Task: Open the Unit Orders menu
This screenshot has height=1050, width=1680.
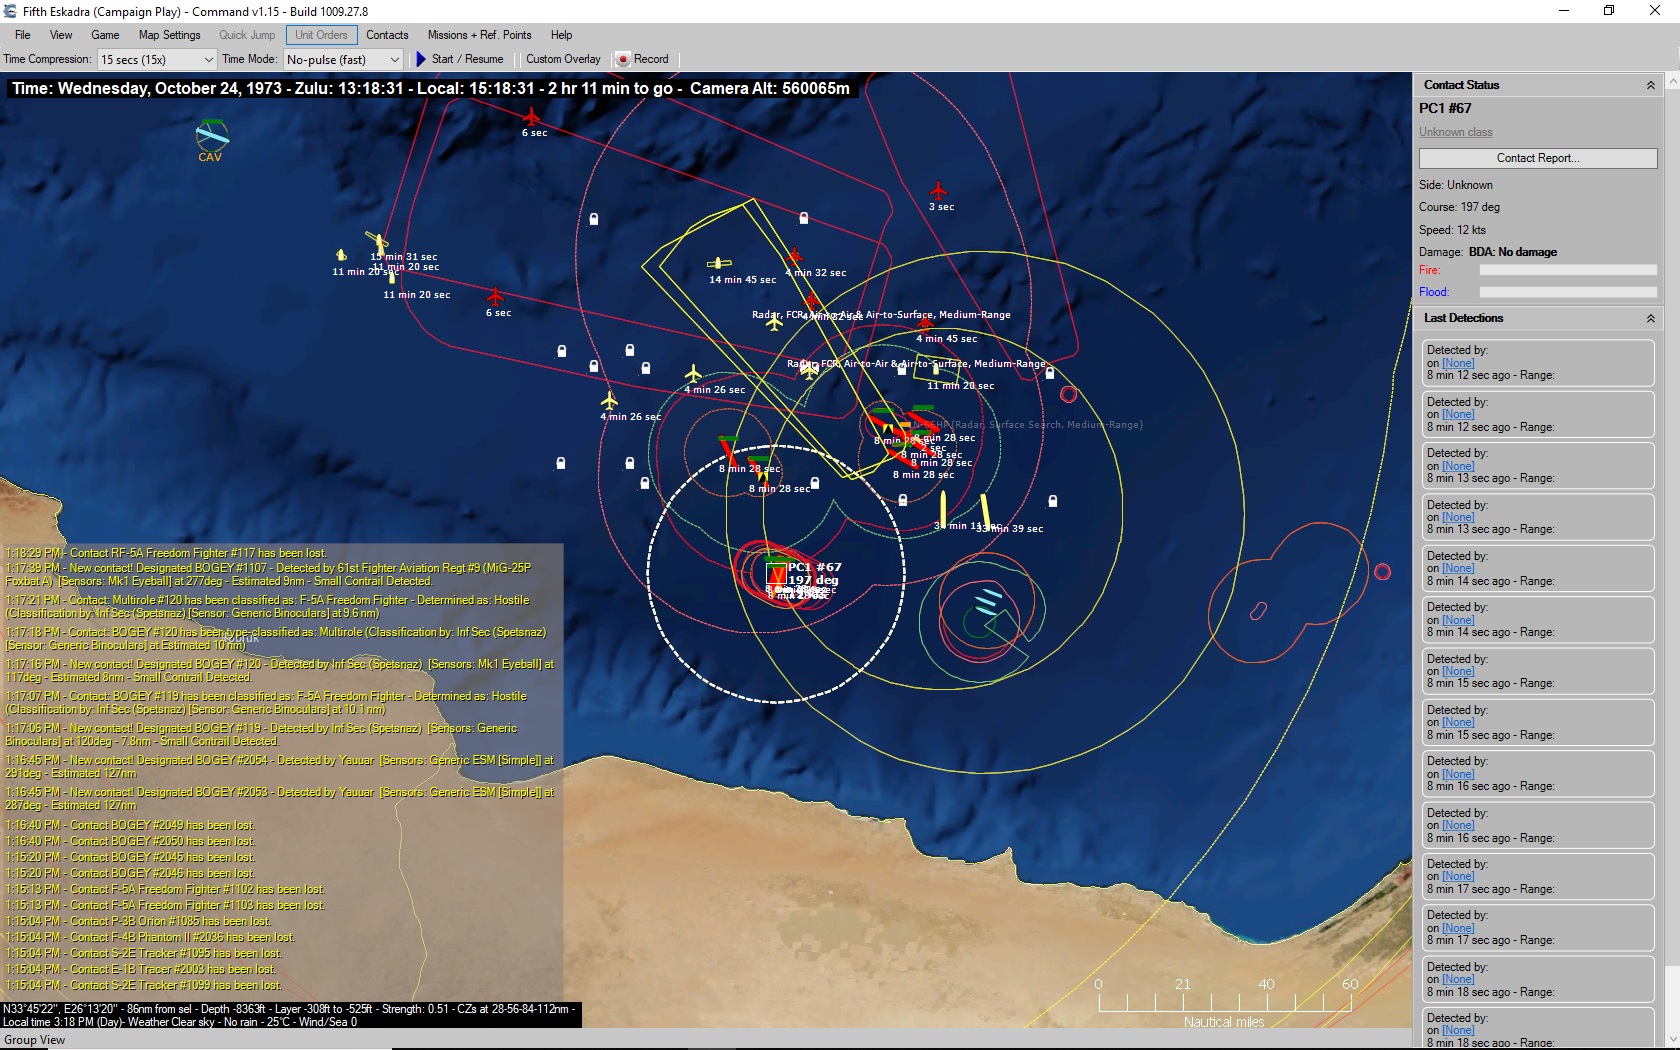Action: [x=321, y=35]
